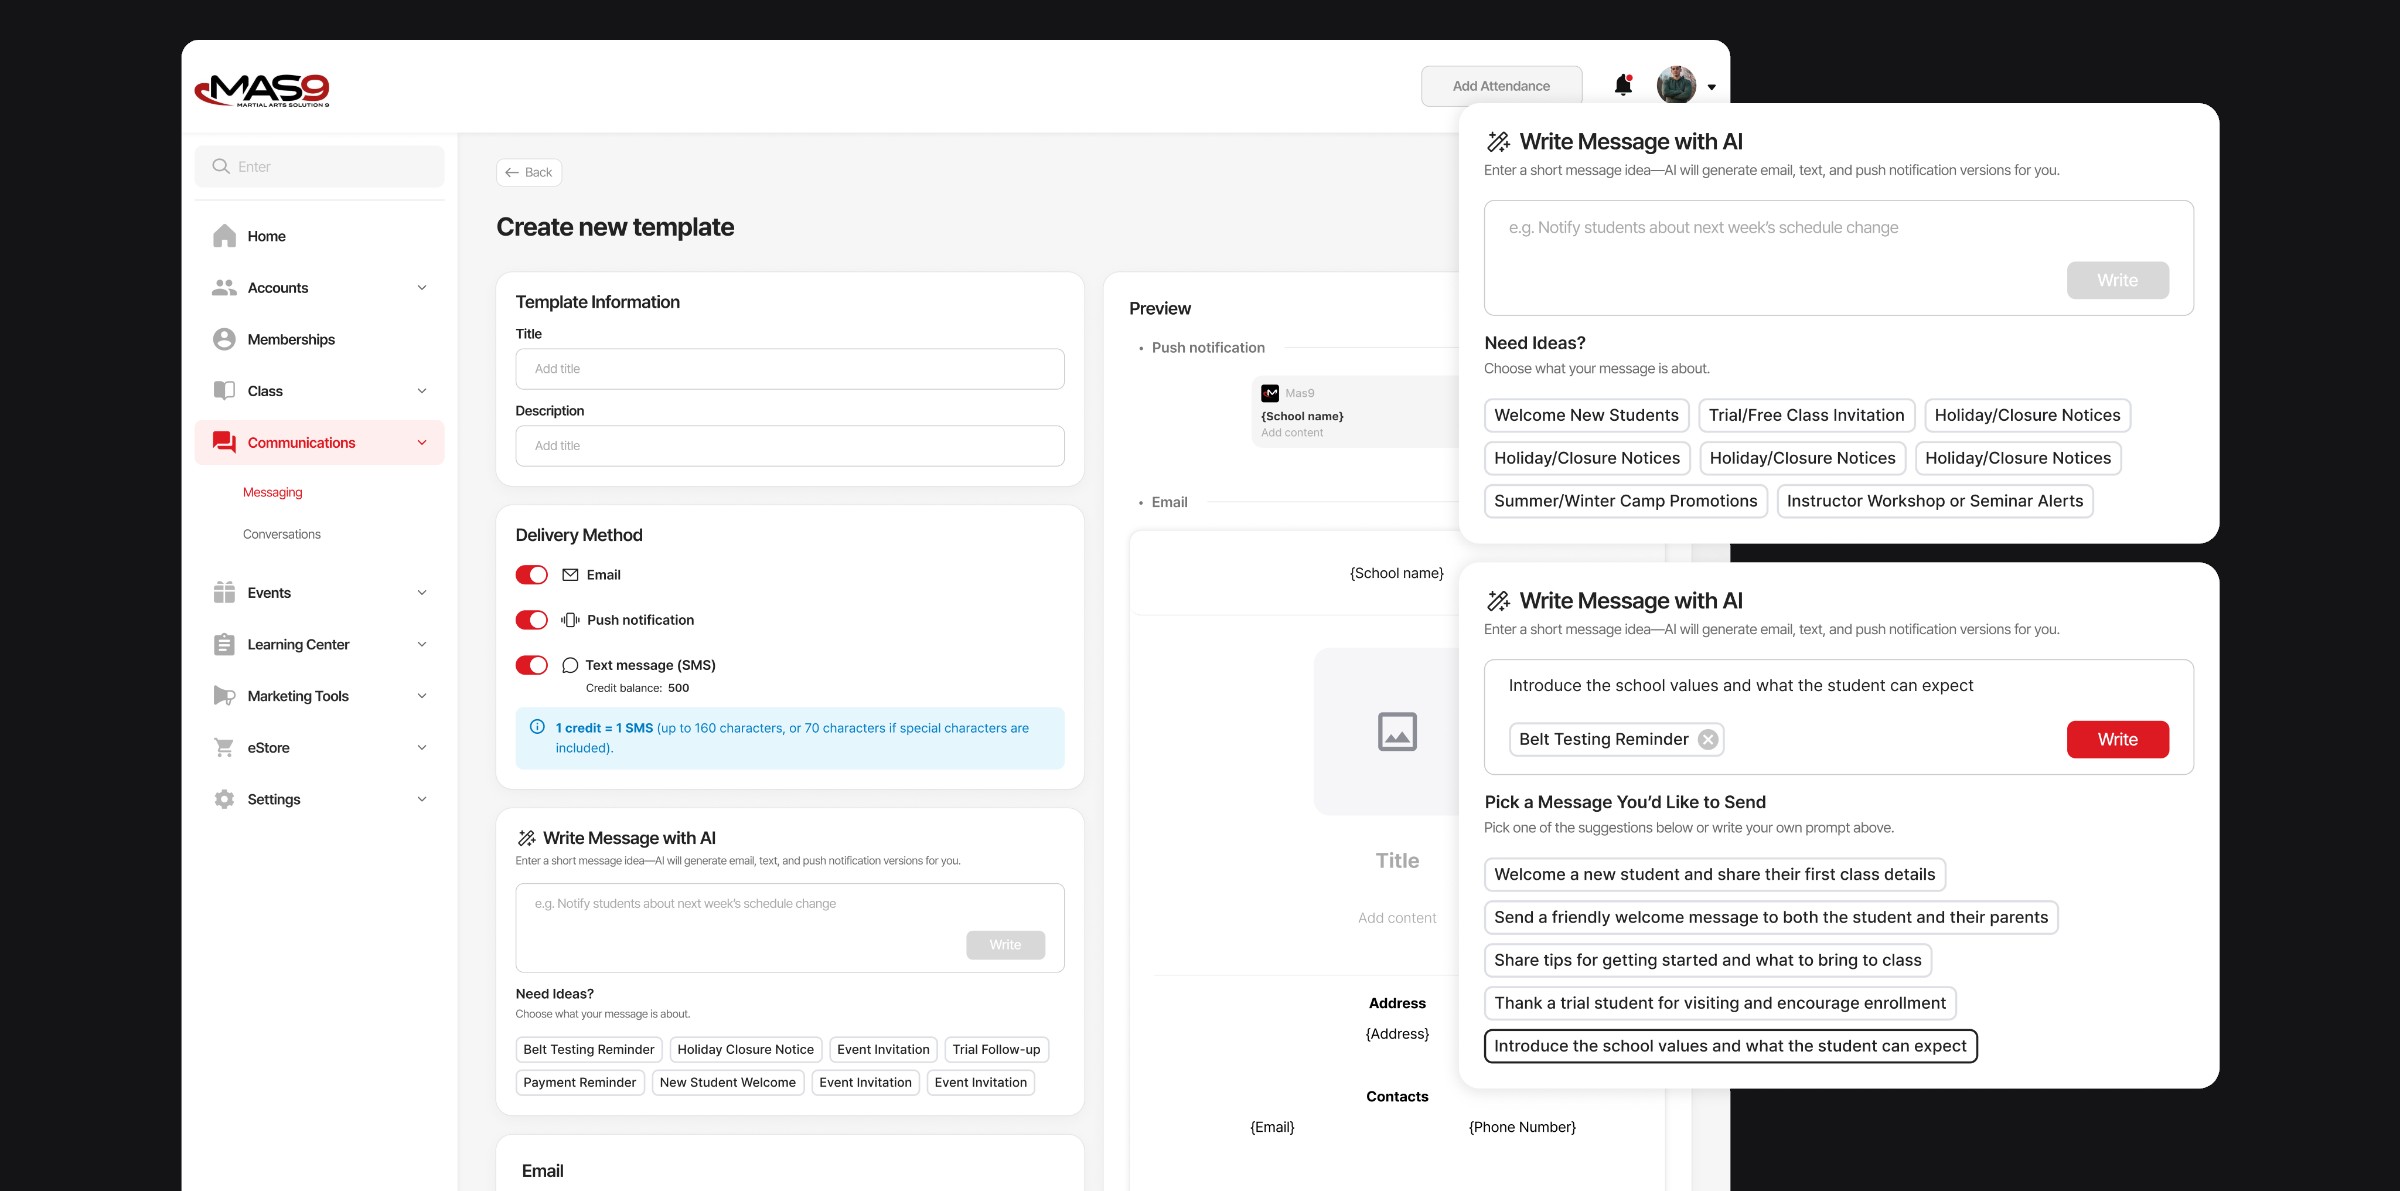This screenshot has width=2400, height=1191.
Task: Select the Welcome New Students idea chip
Action: pos(1586,415)
